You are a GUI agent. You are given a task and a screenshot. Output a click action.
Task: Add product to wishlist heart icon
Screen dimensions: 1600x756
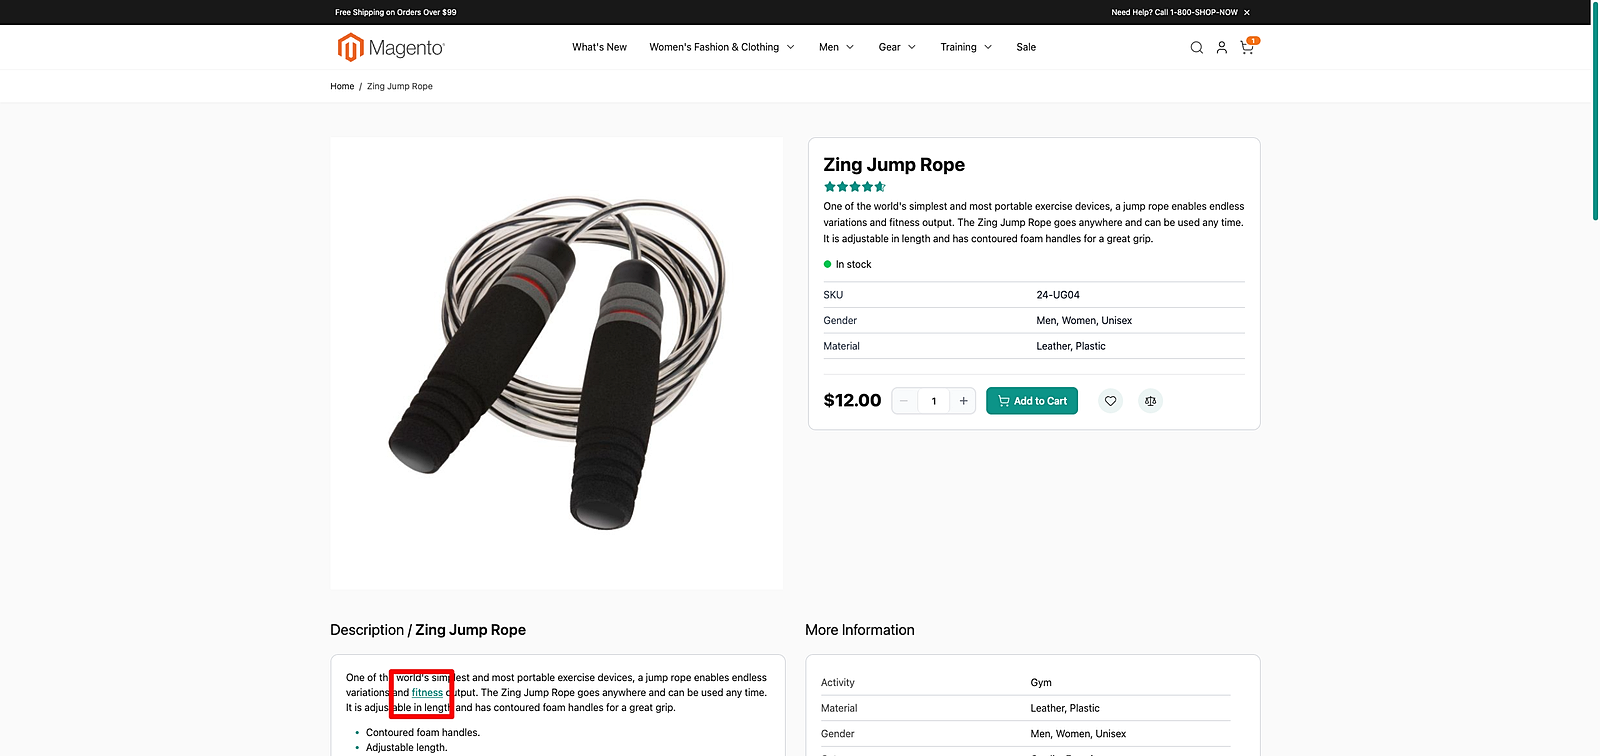[x=1110, y=401]
